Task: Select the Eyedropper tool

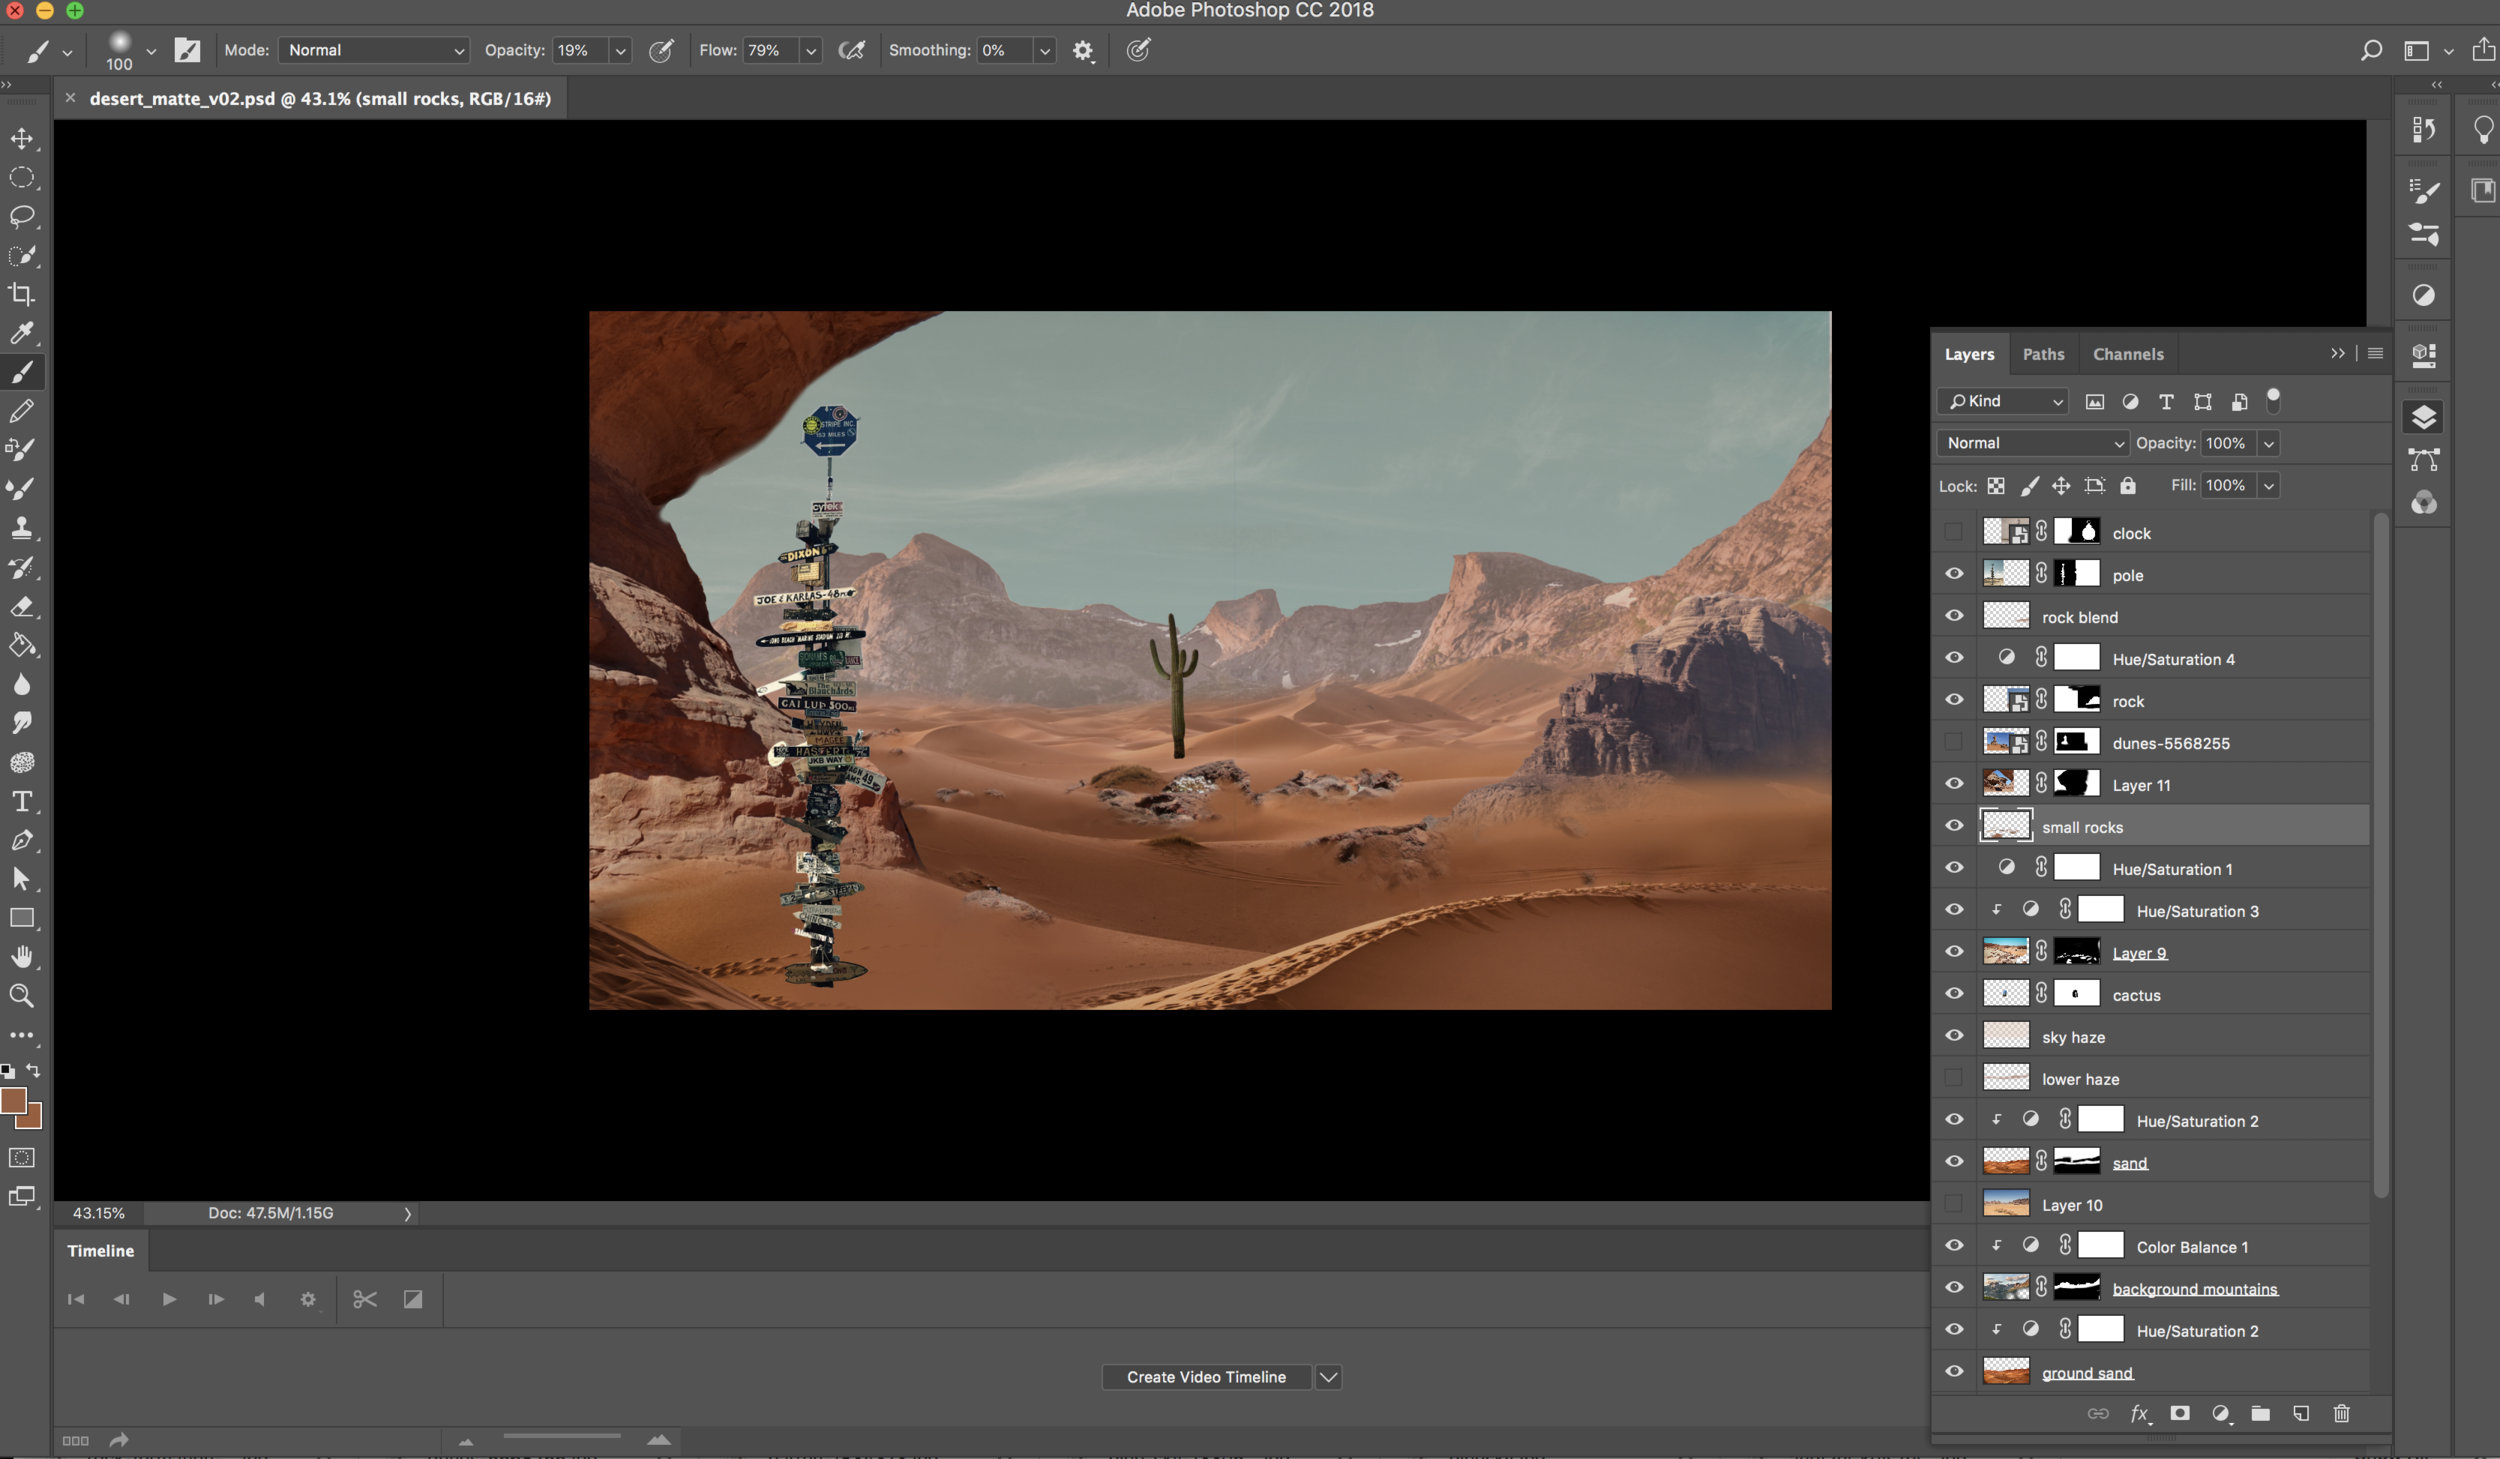Action: click(x=24, y=333)
